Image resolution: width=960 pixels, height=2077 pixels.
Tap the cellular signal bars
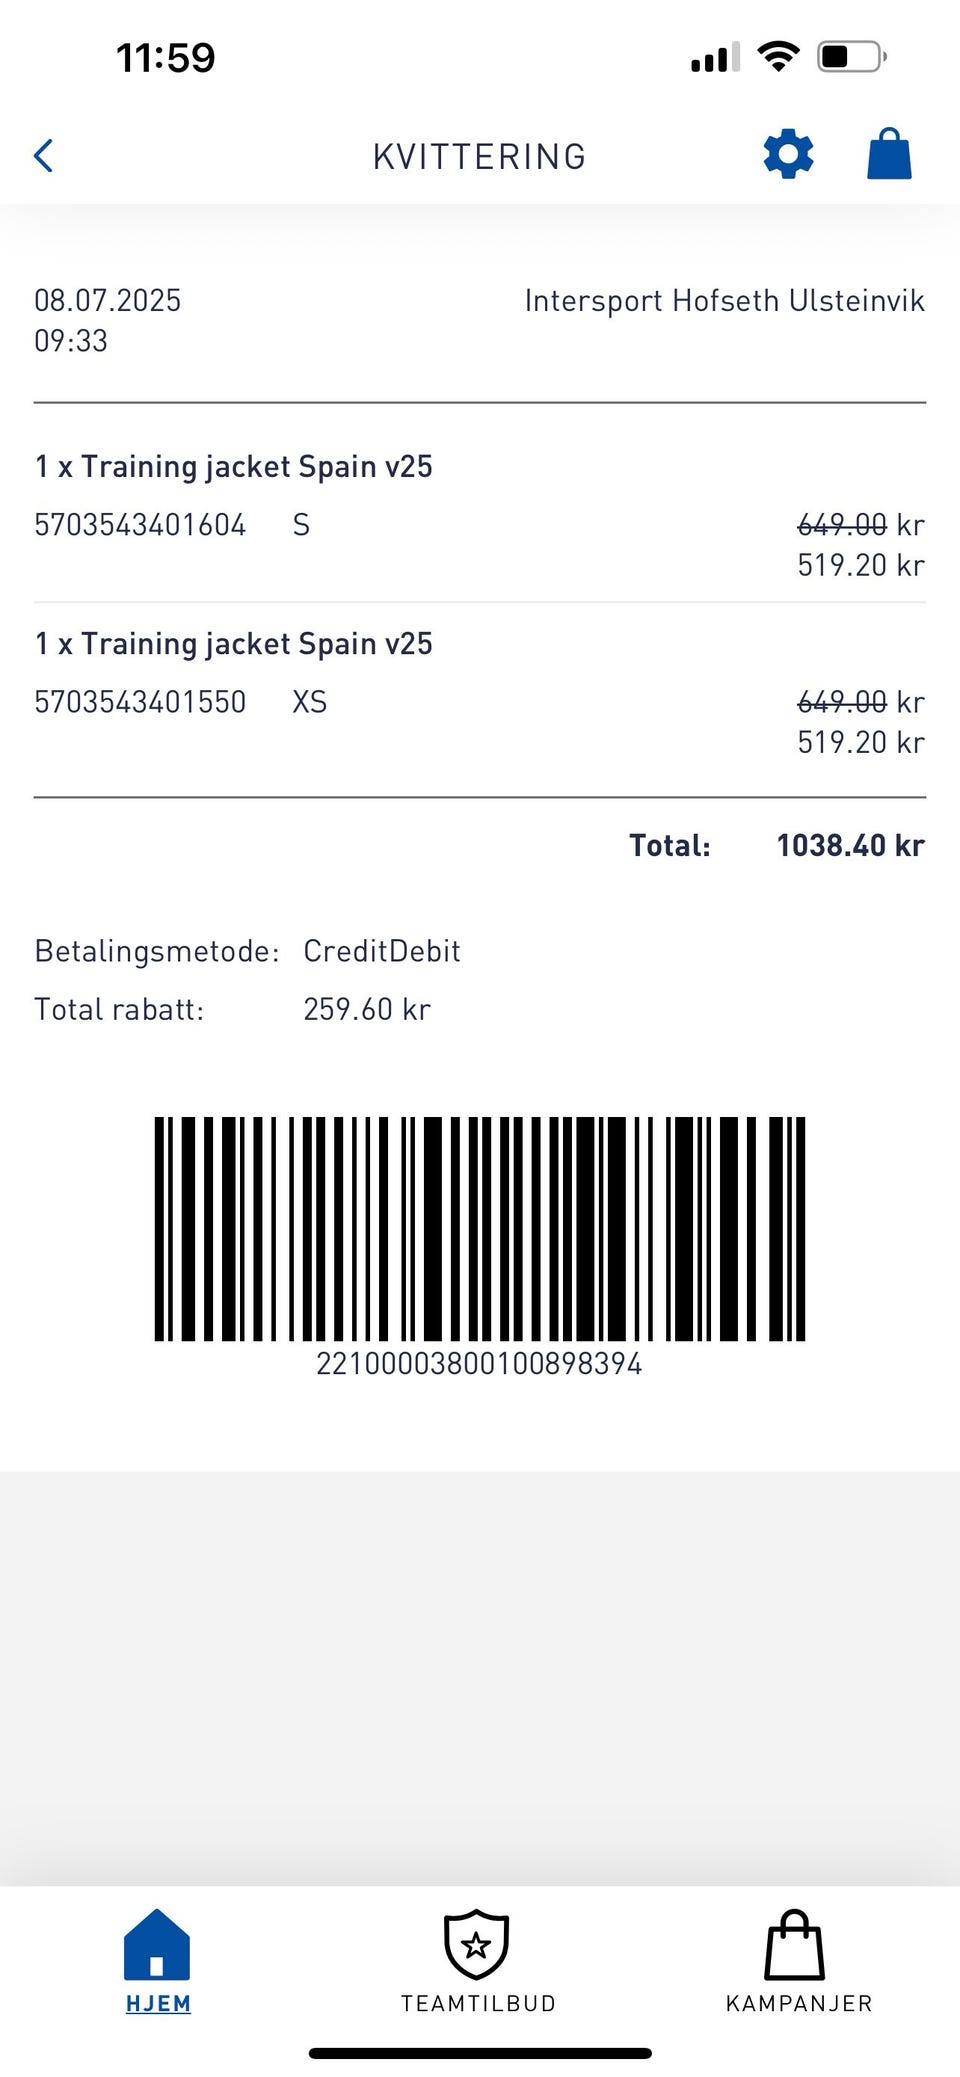point(715,58)
